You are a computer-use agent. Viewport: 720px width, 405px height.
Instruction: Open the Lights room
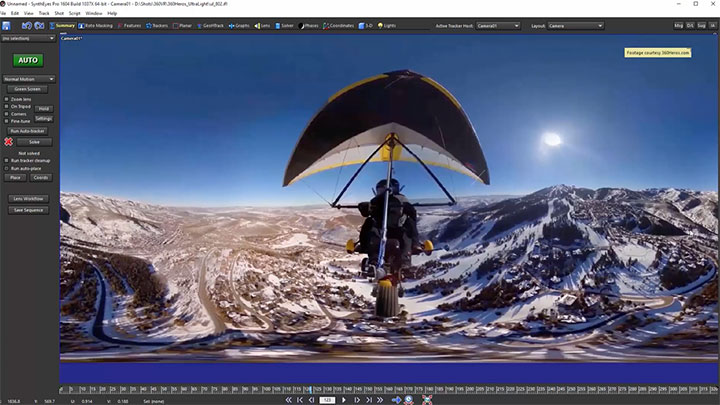(x=387, y=26)
